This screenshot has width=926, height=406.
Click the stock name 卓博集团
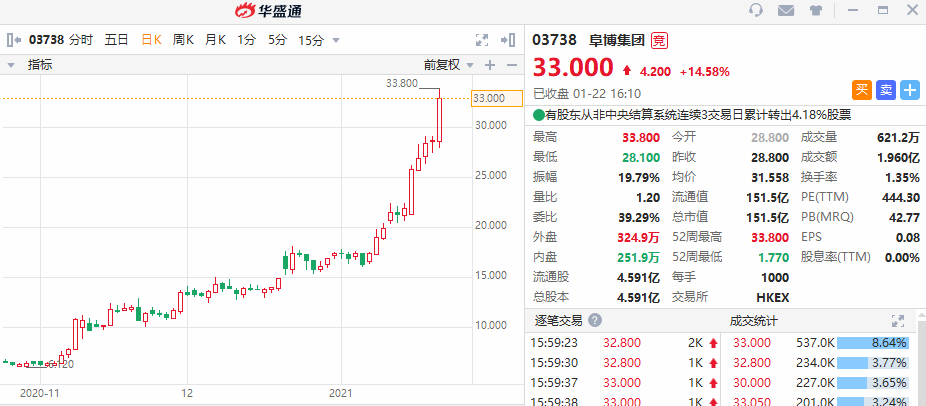617,40
